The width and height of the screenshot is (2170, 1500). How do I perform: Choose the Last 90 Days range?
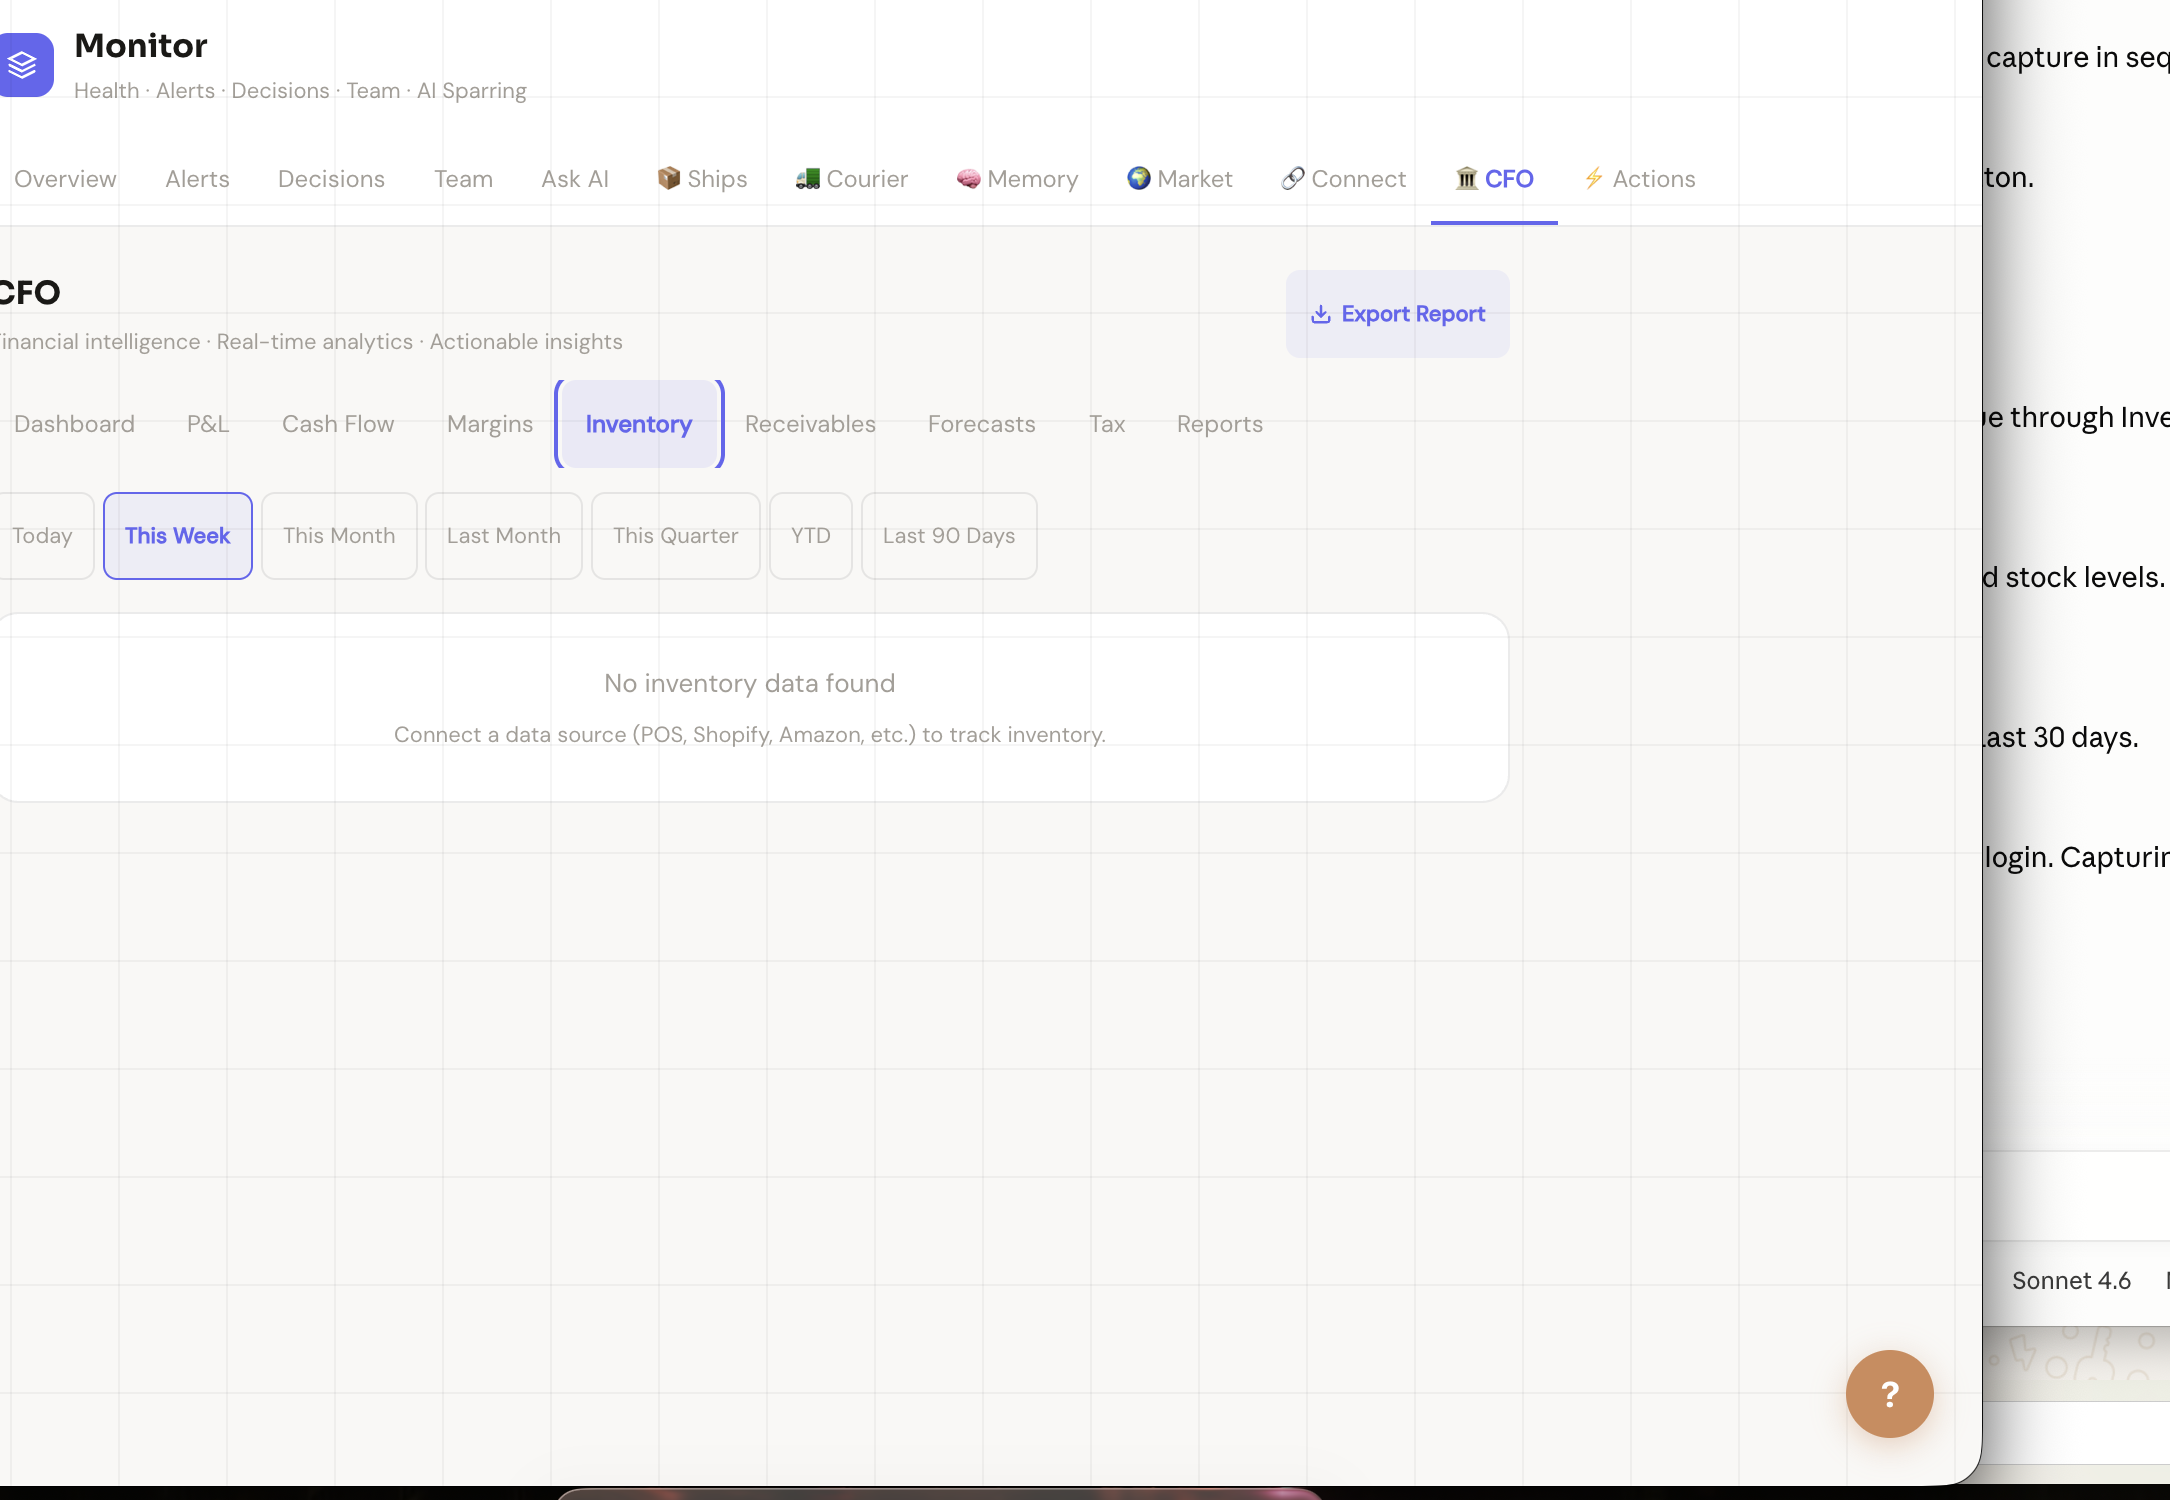(949, 536)
